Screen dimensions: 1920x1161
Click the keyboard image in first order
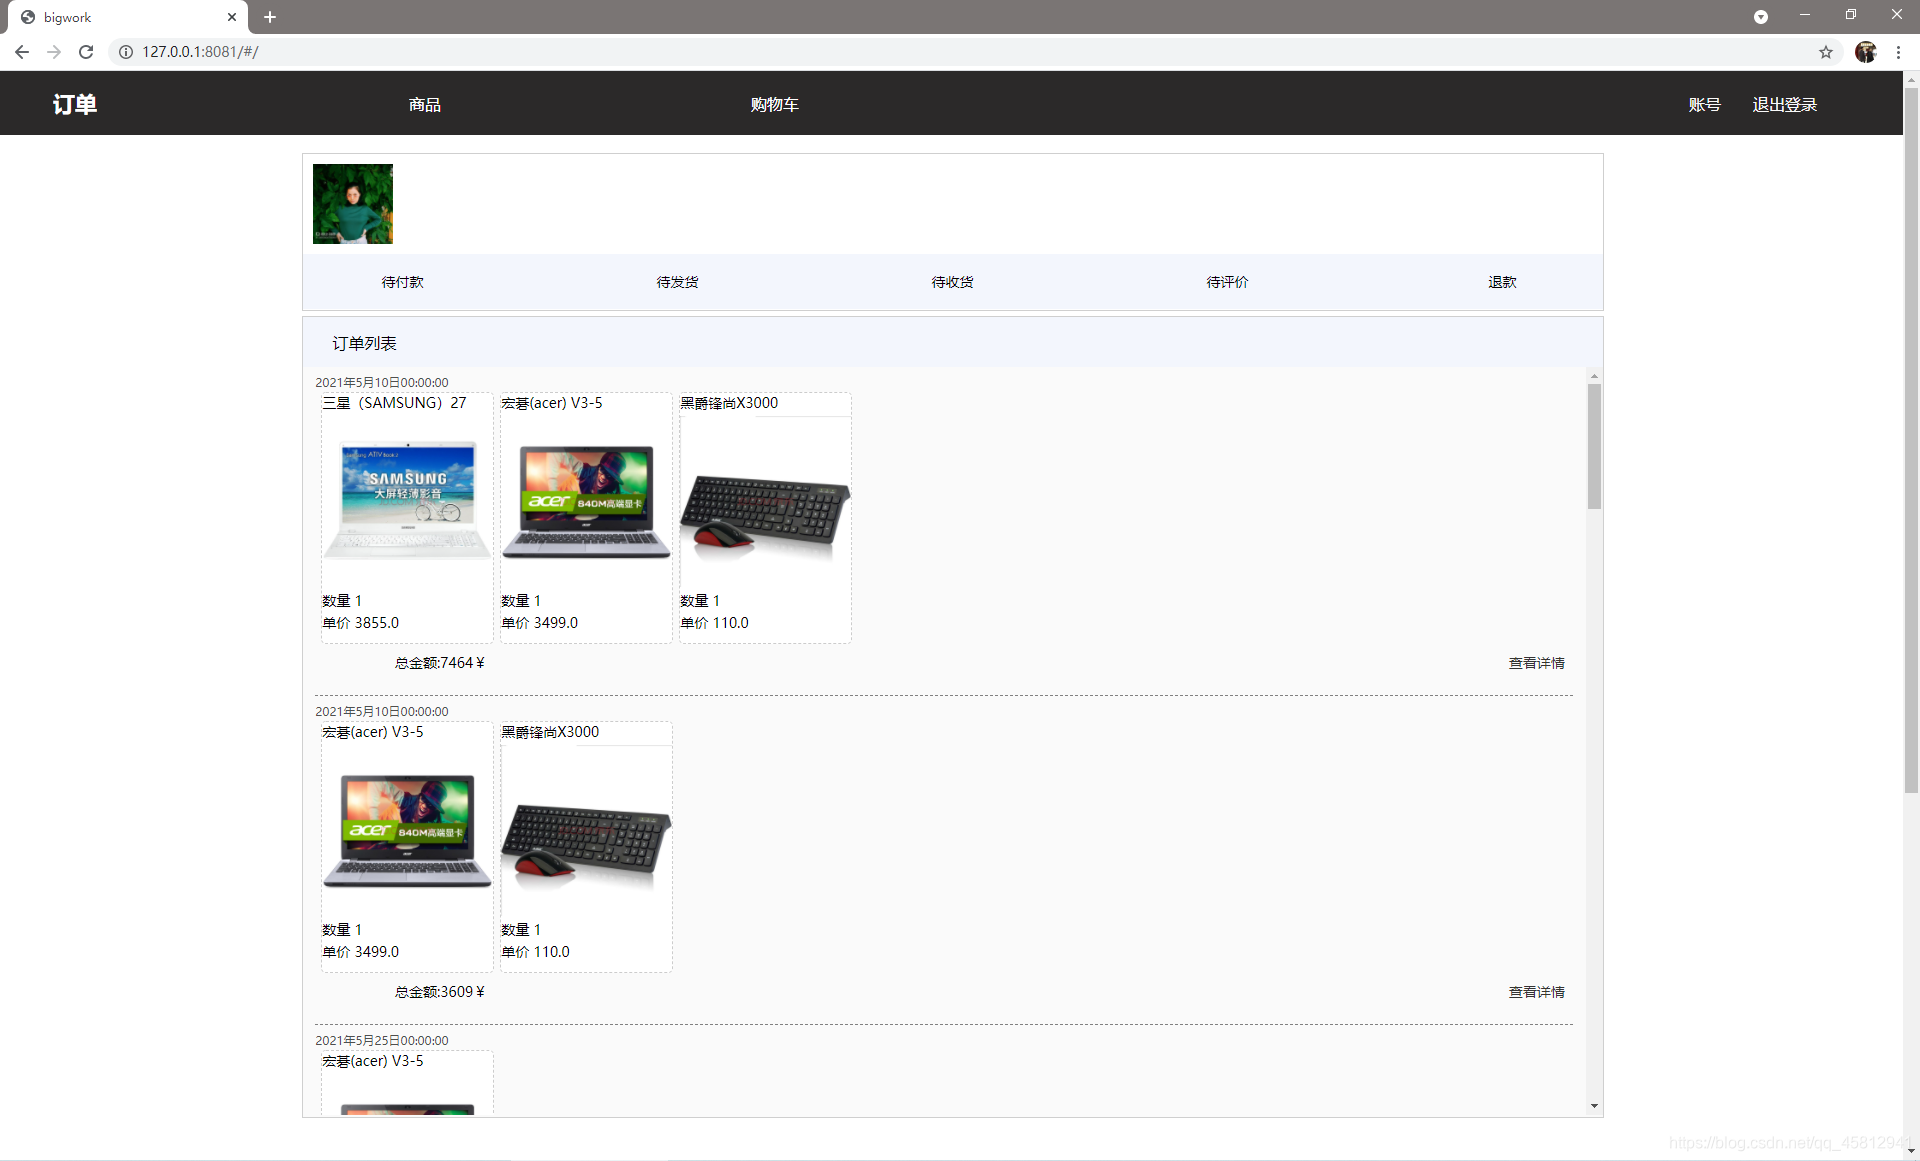[765, 500]
